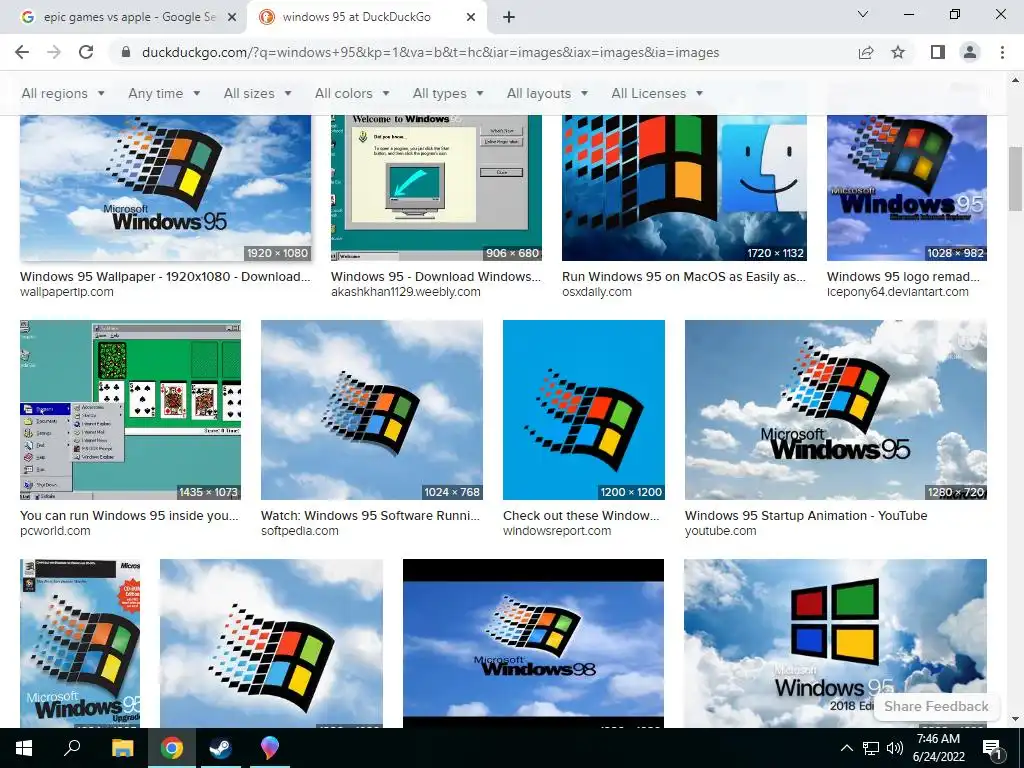Open the Windows 95 Upgrade box image

point(80,643)
